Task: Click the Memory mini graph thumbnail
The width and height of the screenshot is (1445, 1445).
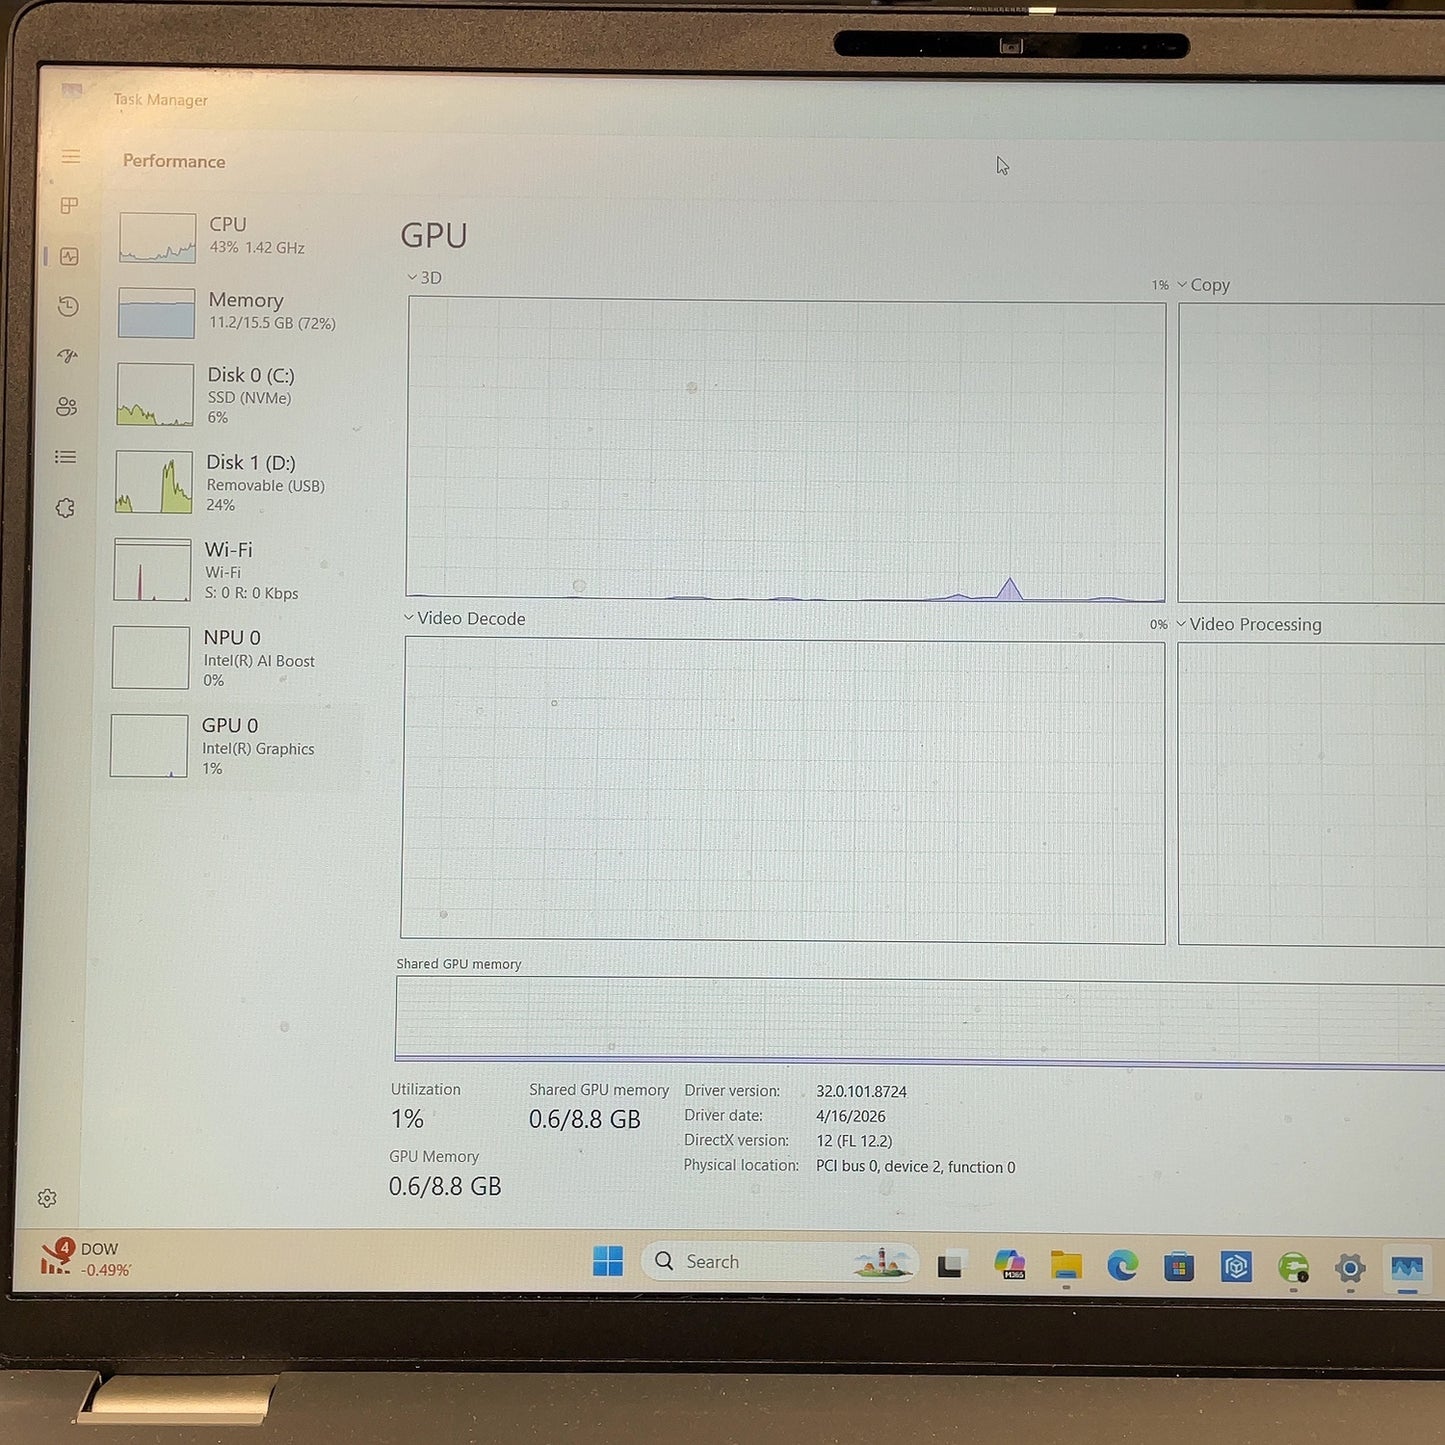Action: [156, 313]
